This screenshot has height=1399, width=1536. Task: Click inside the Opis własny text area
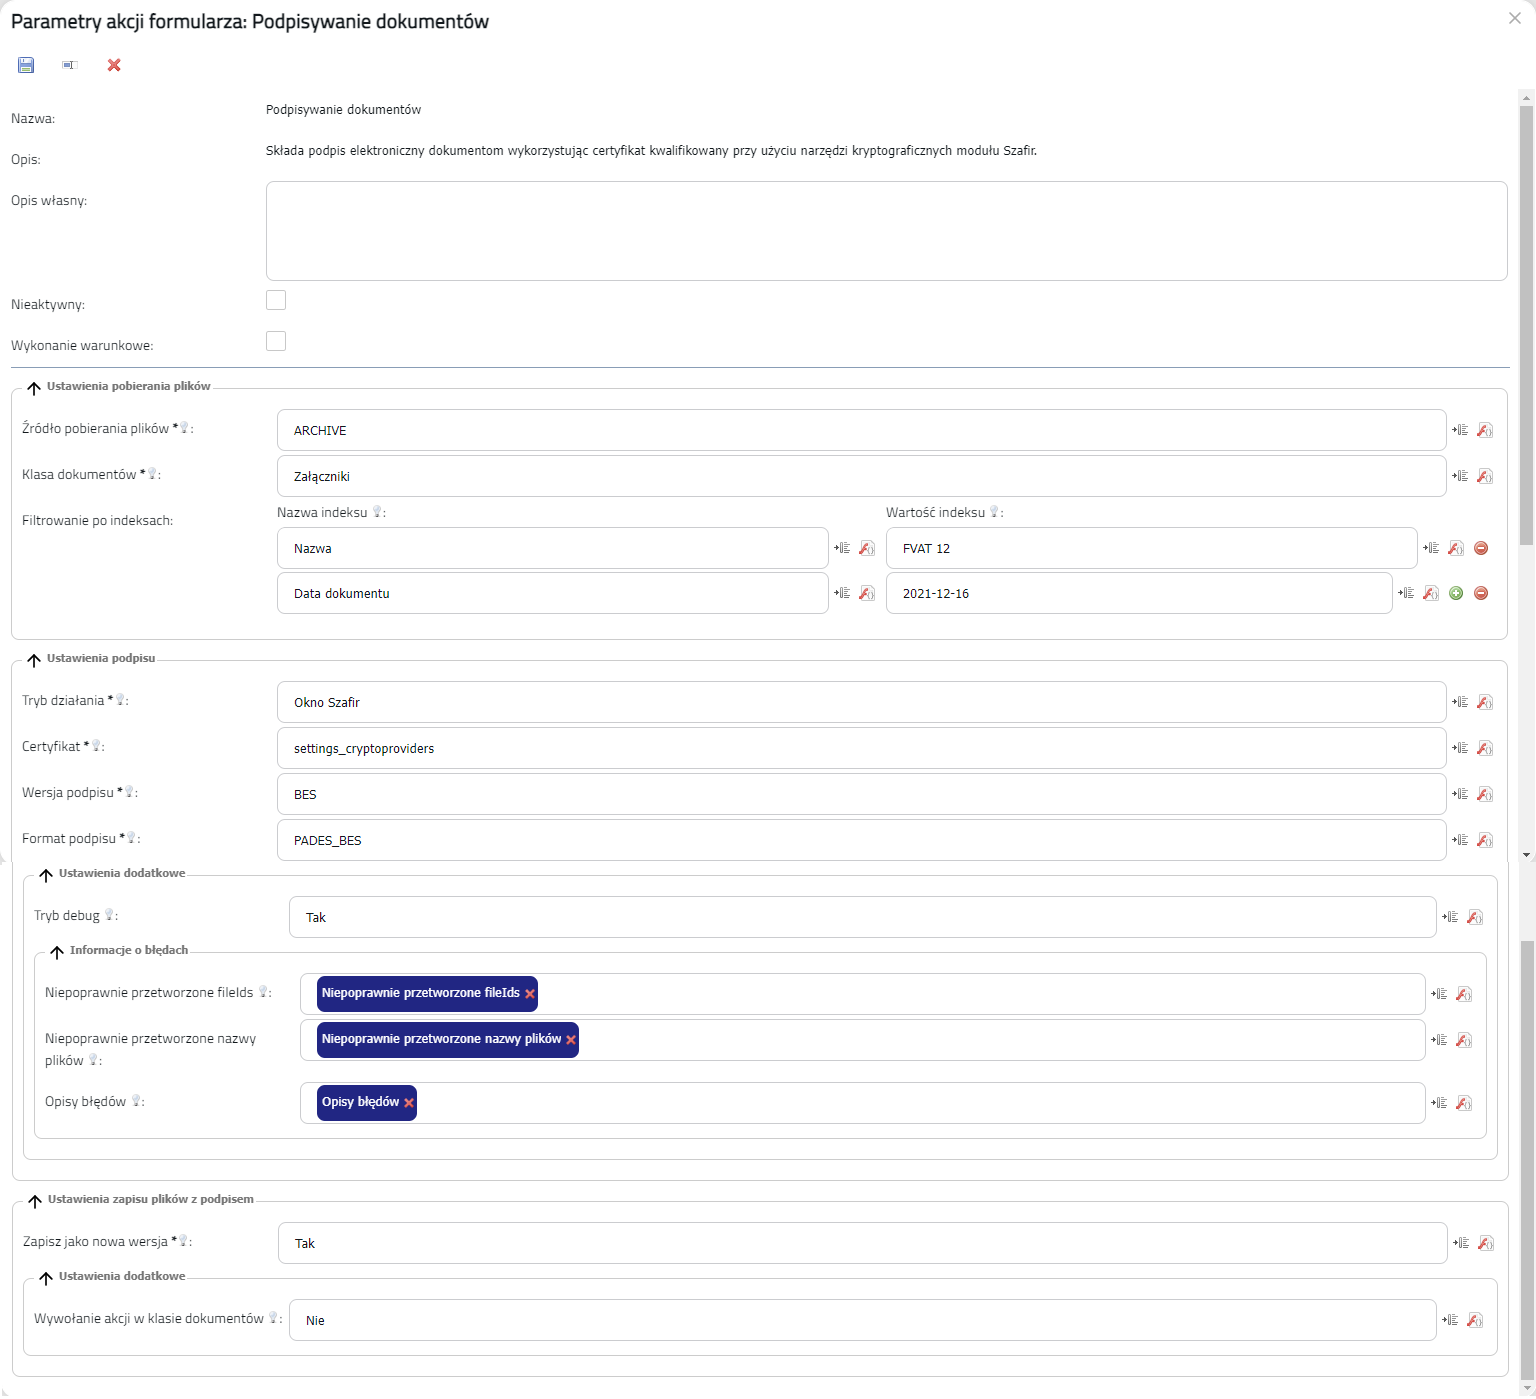tap(885, 231)
